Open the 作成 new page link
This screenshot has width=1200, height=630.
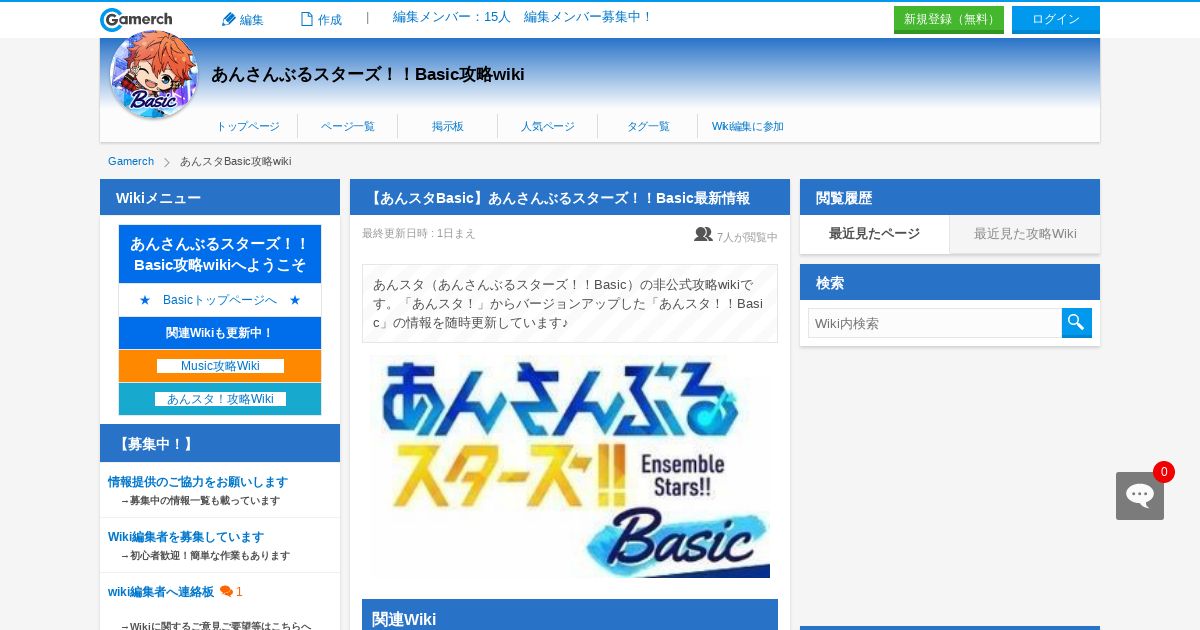coord(321,19)
